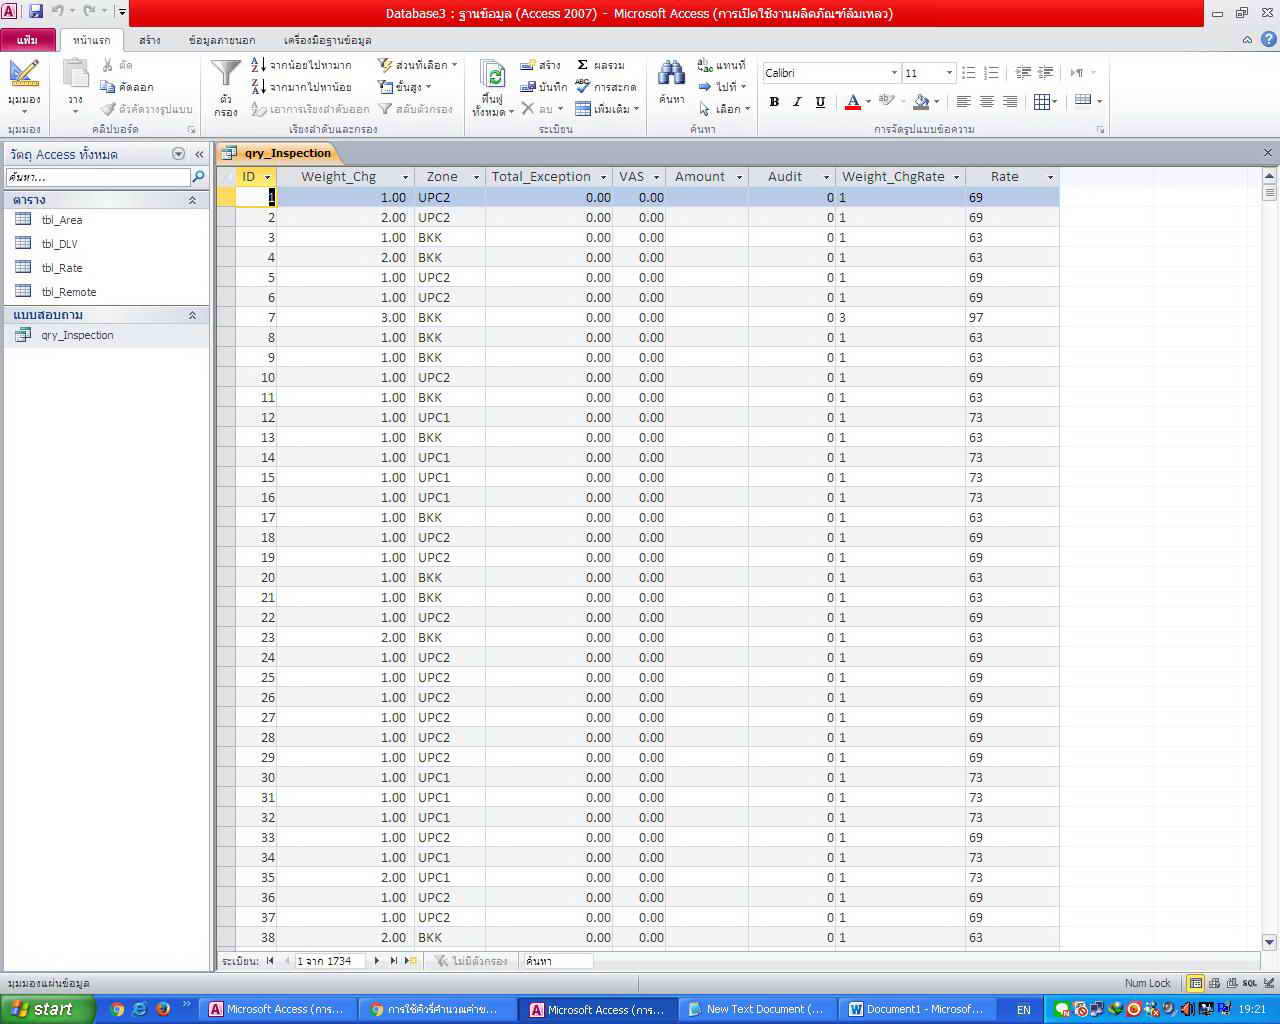
Task: Align text right in ribbon
Action: [x=1010, y=101]
